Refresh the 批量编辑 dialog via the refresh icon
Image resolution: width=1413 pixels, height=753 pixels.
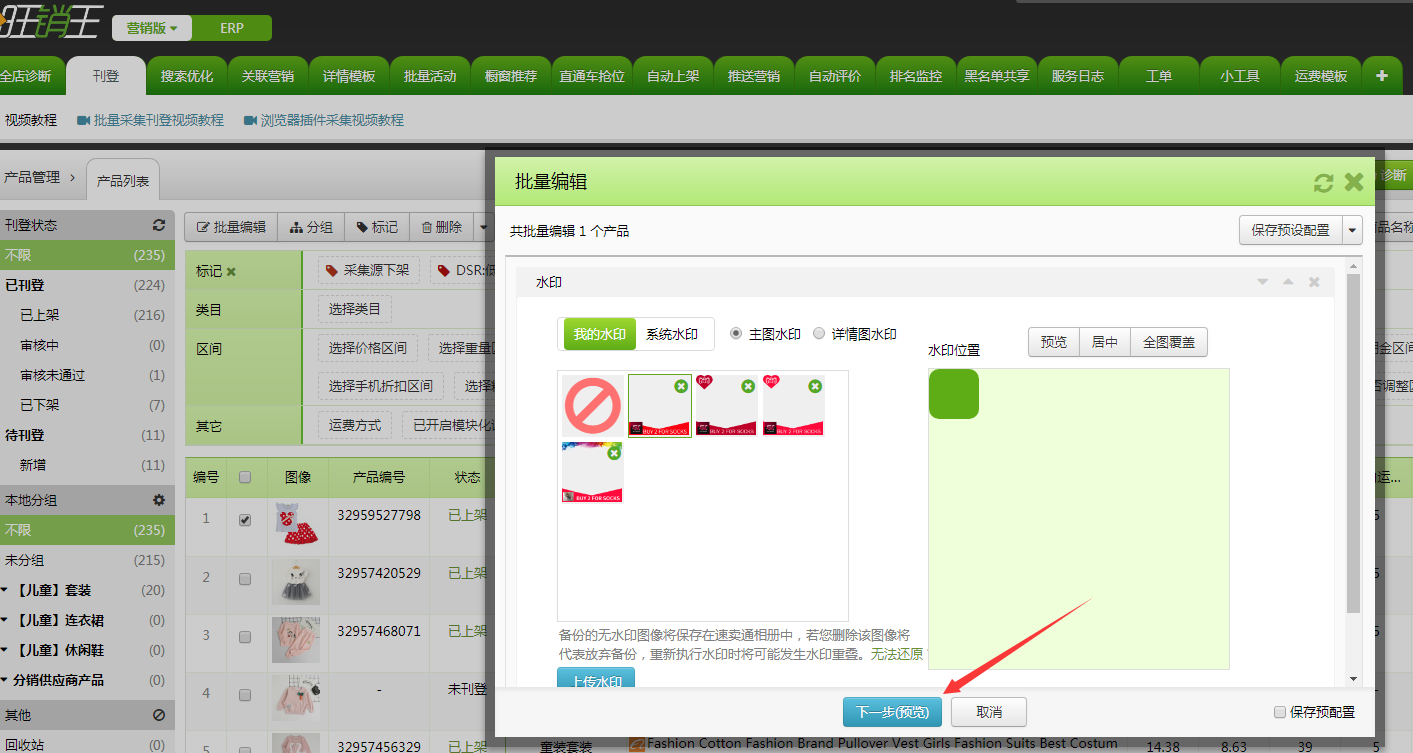[1324, 183]
